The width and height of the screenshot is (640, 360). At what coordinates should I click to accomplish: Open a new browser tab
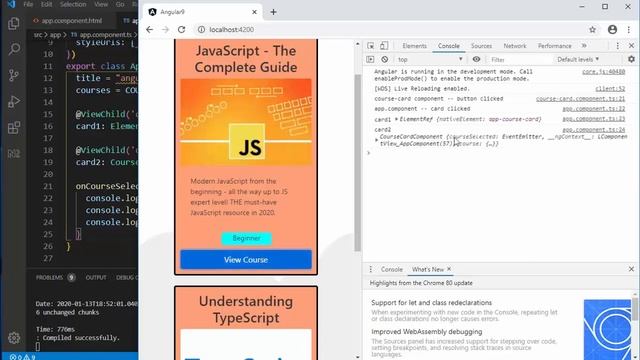pos(273,12)
